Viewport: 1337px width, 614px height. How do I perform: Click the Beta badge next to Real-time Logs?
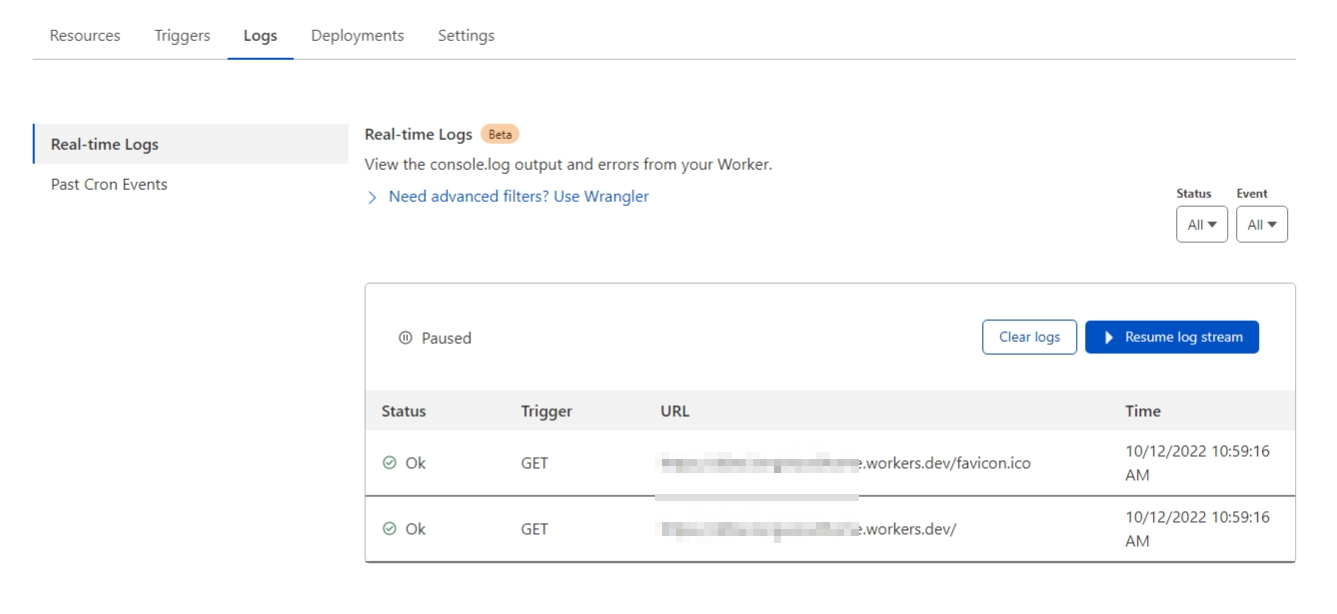(500, 133)
